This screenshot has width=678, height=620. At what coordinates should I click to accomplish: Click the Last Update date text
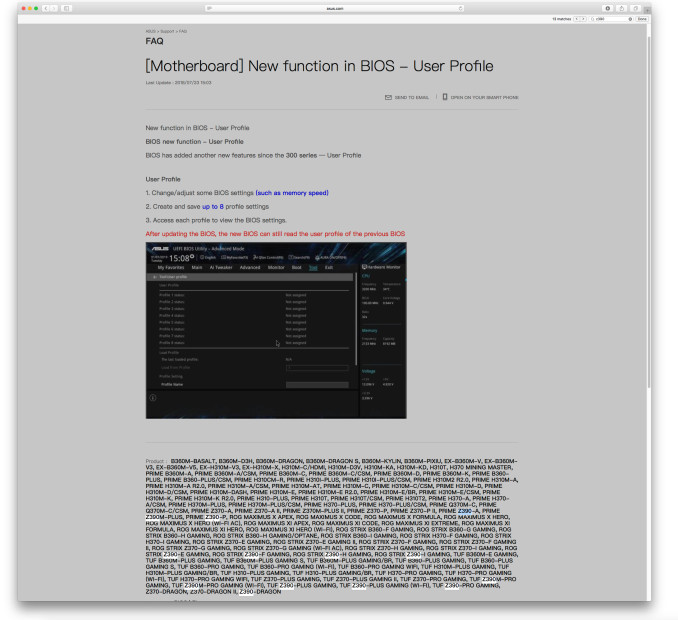click(178, 82)
